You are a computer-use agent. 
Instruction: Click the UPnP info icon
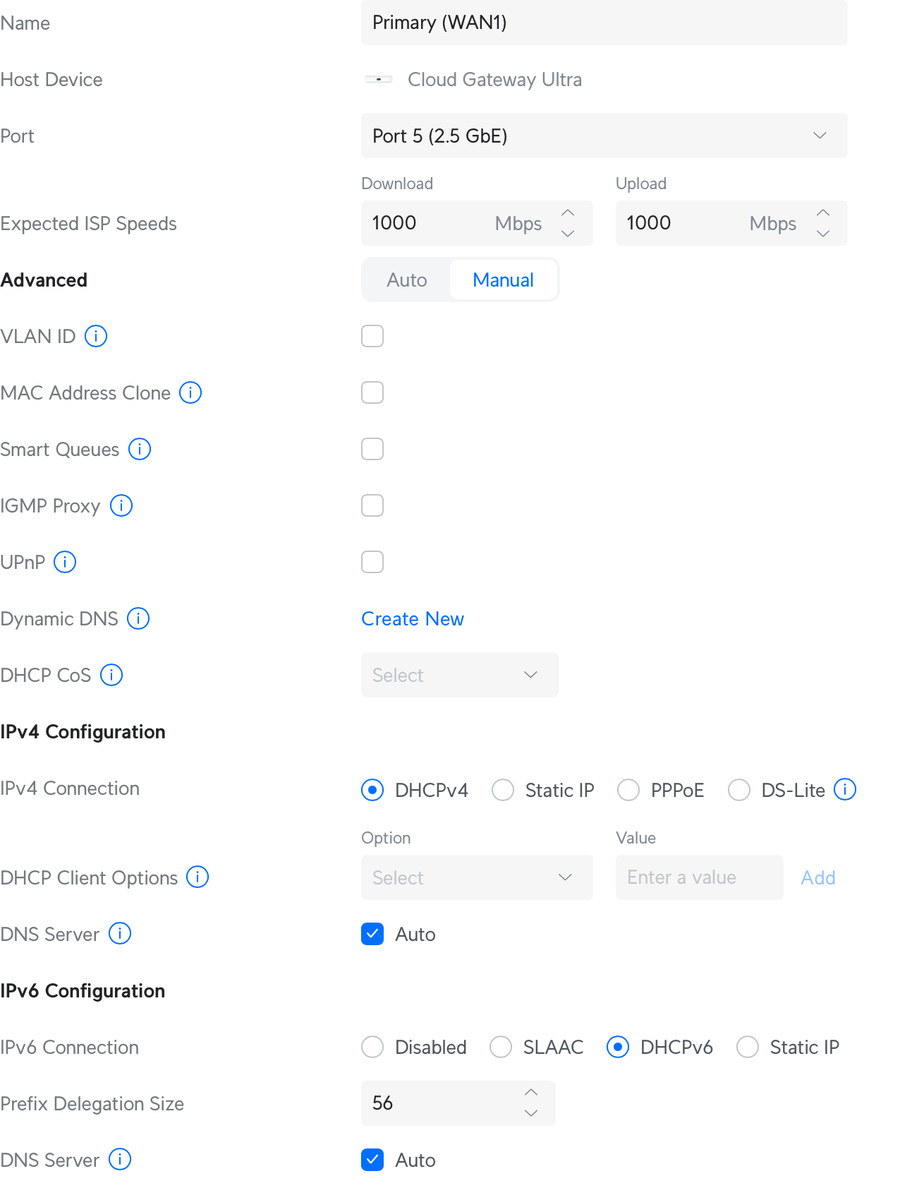[x=65, y=563]
